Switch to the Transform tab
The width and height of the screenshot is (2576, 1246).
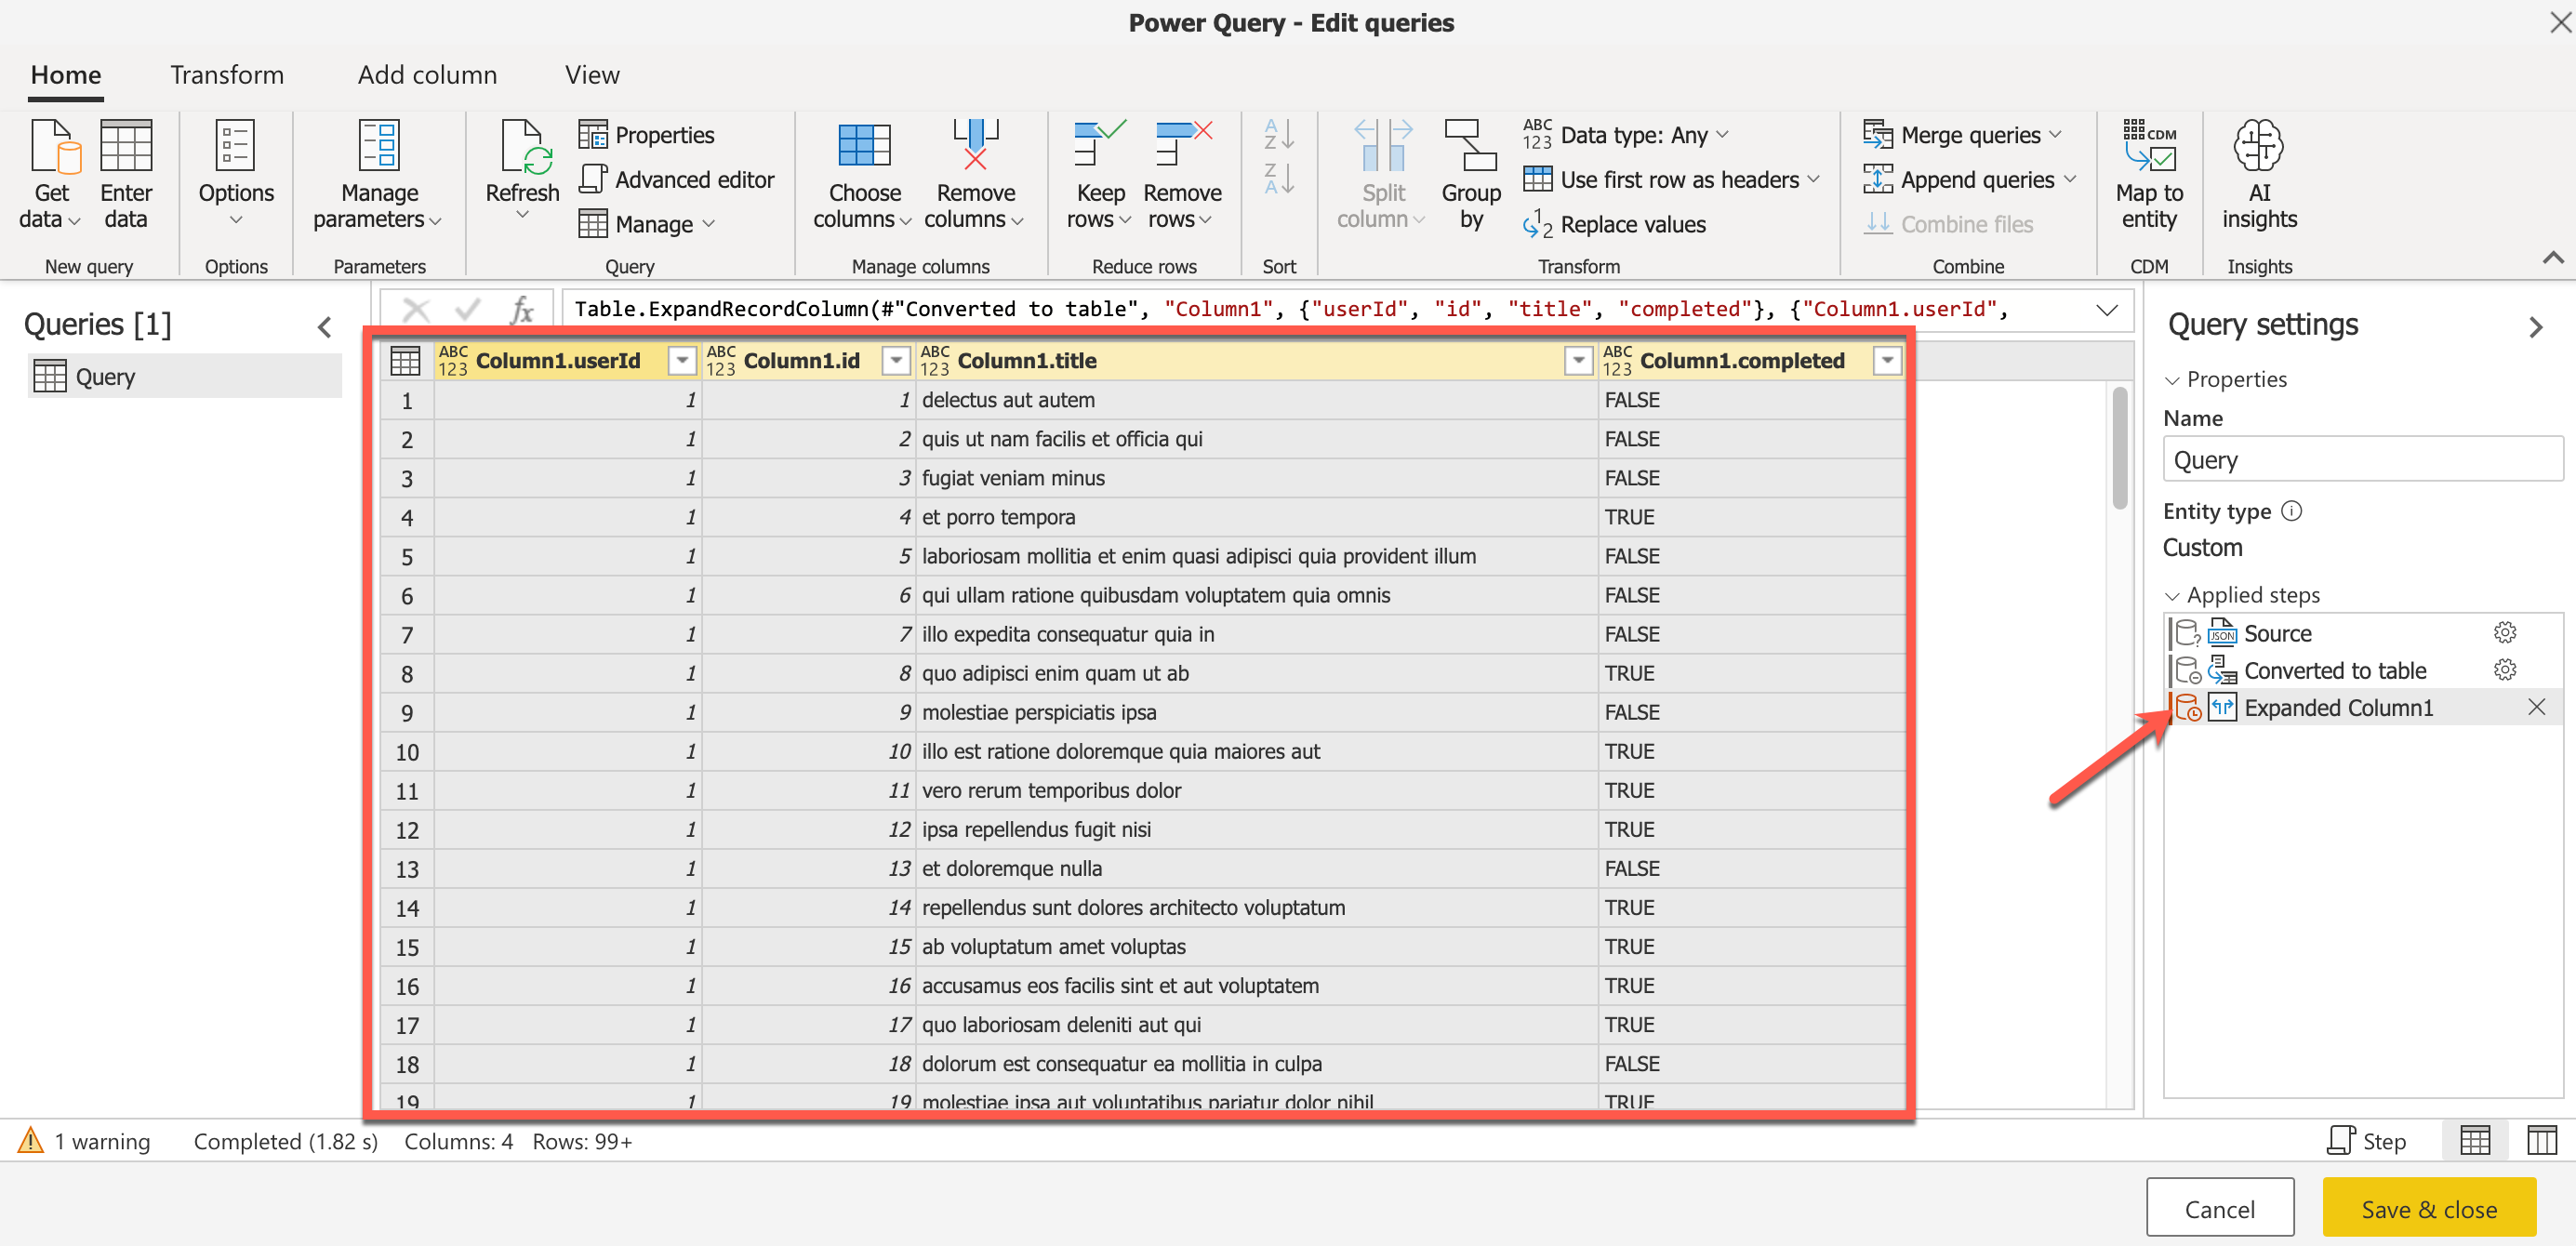[227, 75]
